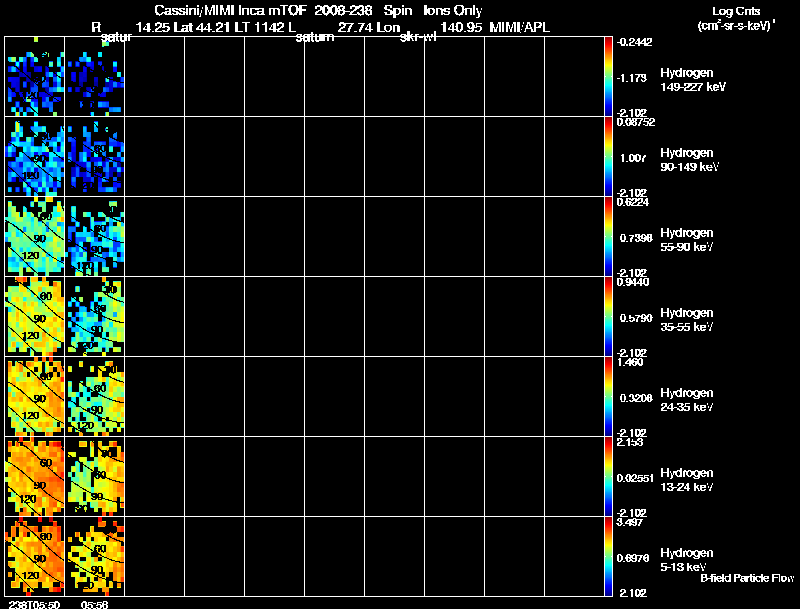This screenshot has width=800, height=609.
Task: Click the color bar for Hydrogen 55-90 keV
Action: click(608, 237)
